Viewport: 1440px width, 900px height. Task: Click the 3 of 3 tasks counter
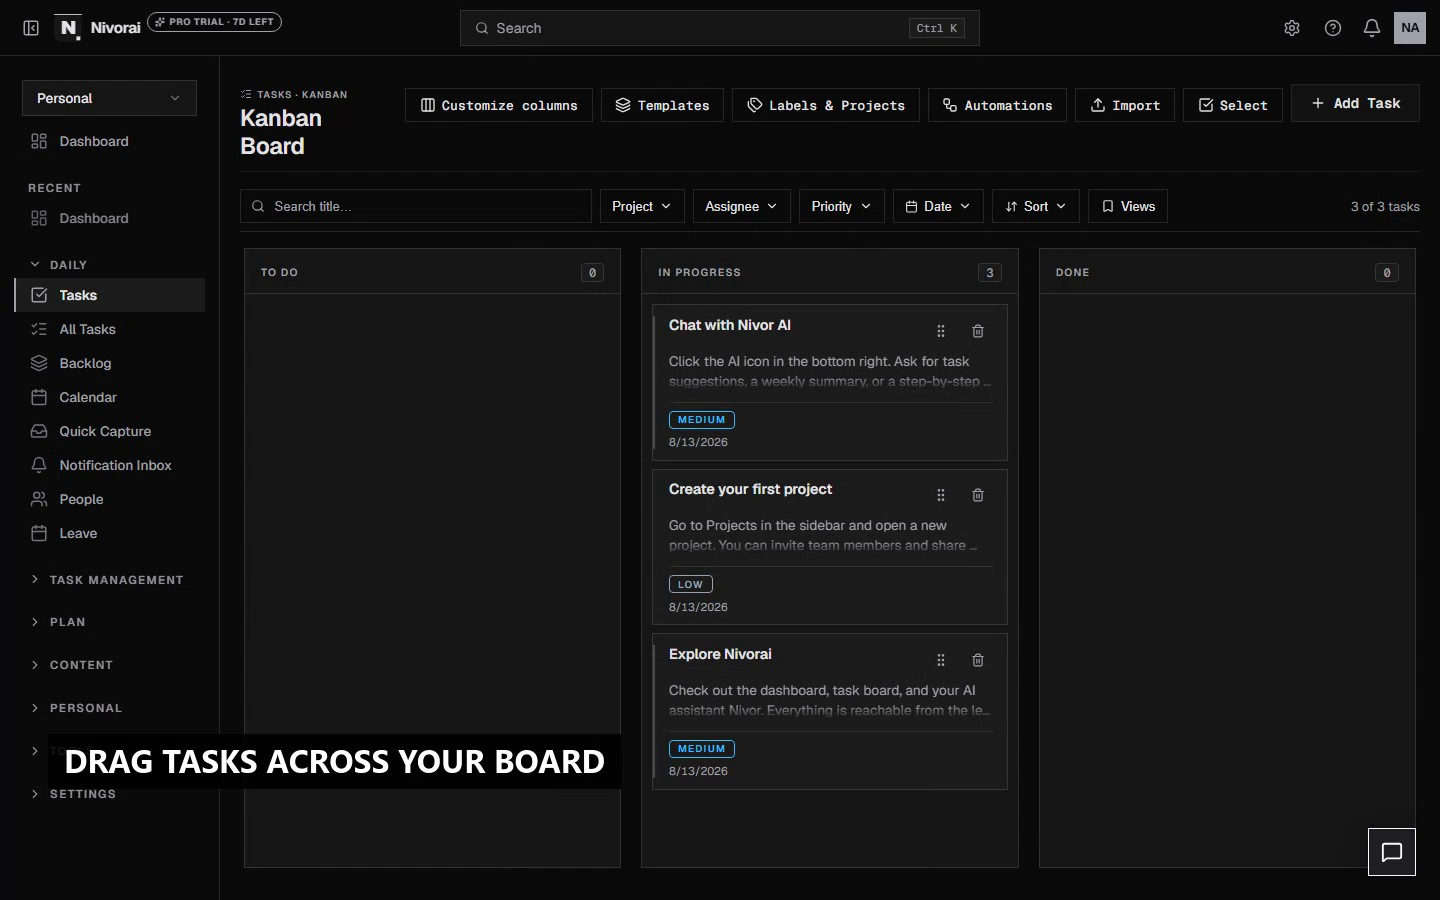coord(1385,206)
